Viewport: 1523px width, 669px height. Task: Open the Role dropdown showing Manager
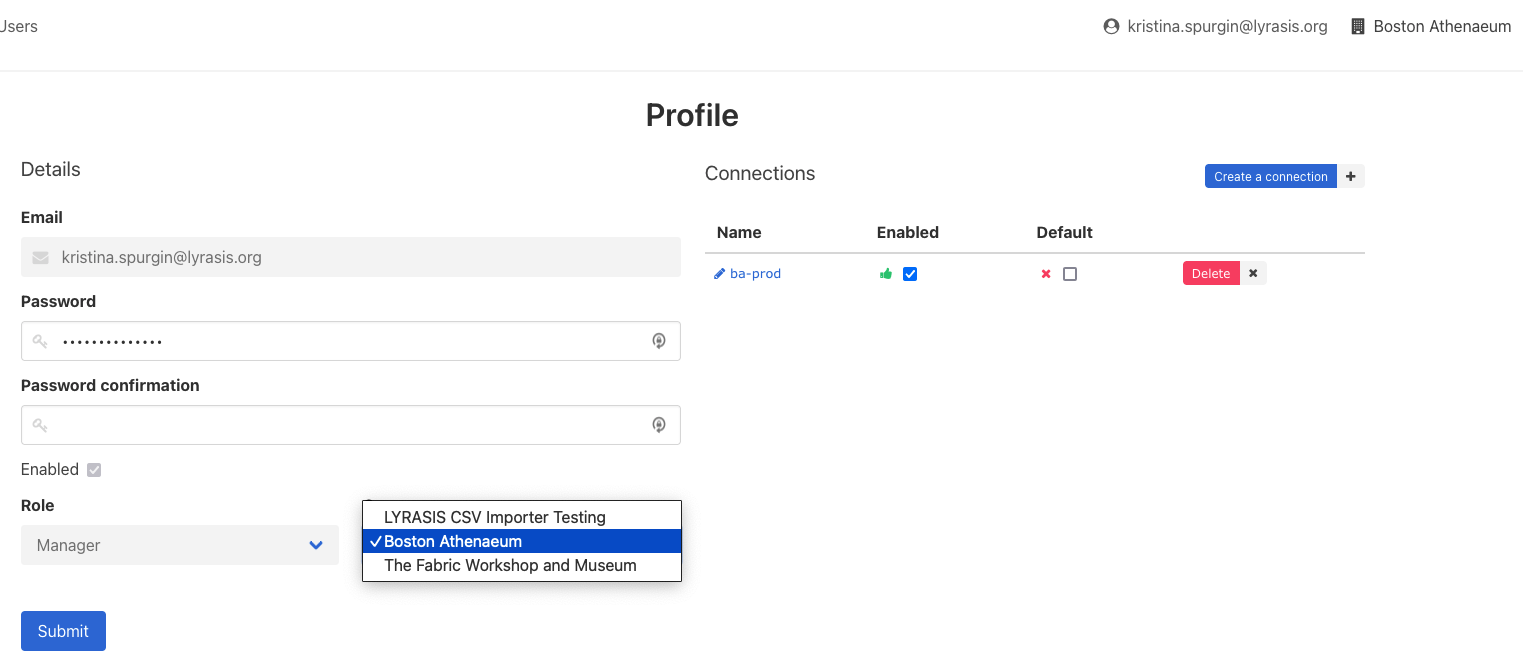179,545
